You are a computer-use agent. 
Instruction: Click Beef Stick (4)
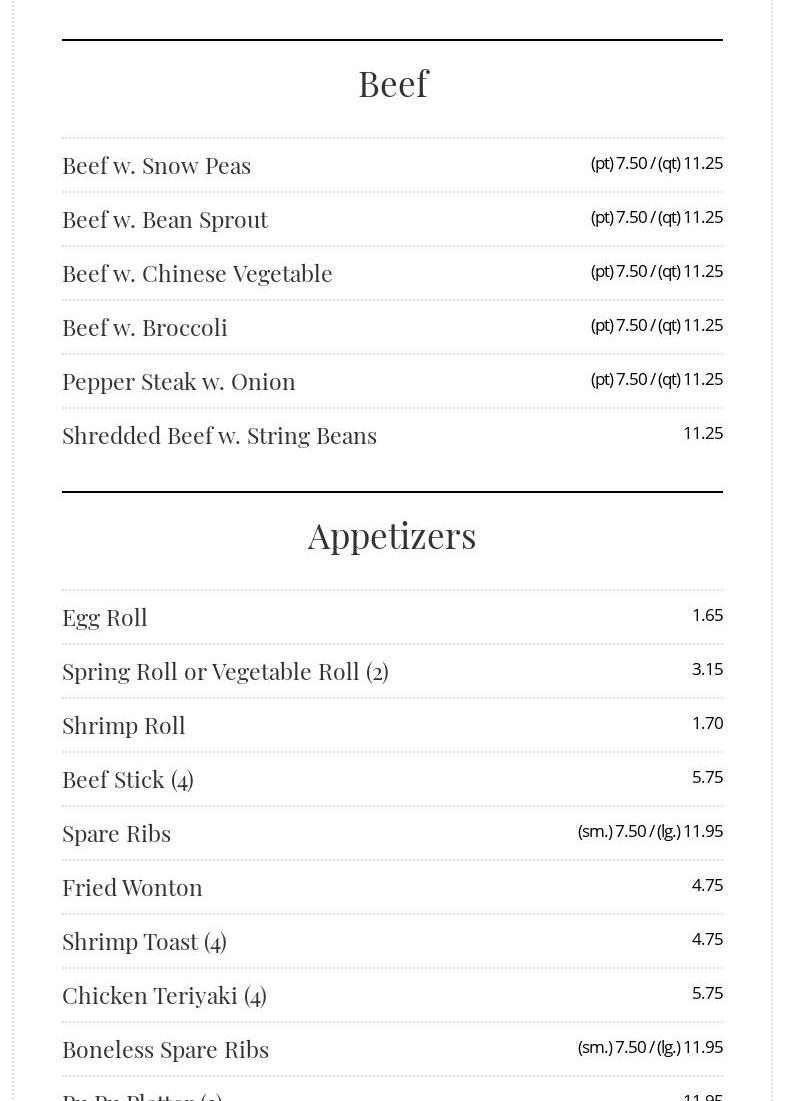[128, 779]
